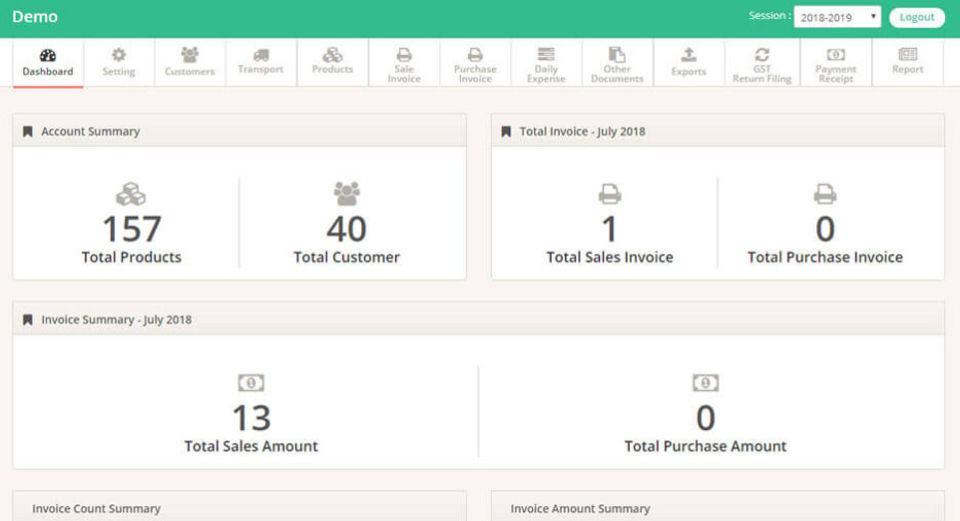Click the Purchase Invoice printer icon in navbar
The height and width of the screenshot is (521, 960).
point(475,55)
